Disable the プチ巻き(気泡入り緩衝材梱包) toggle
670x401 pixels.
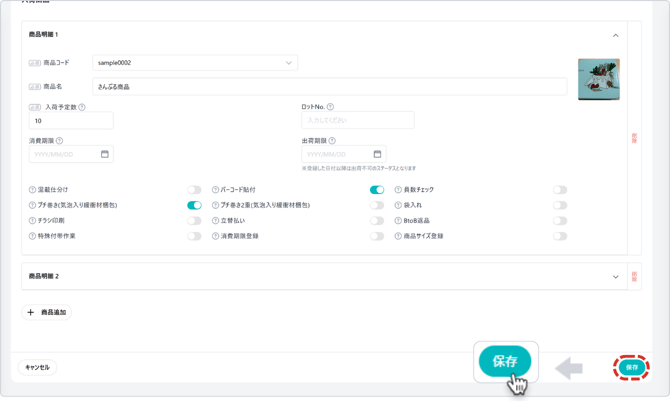(x=194, y=205)
